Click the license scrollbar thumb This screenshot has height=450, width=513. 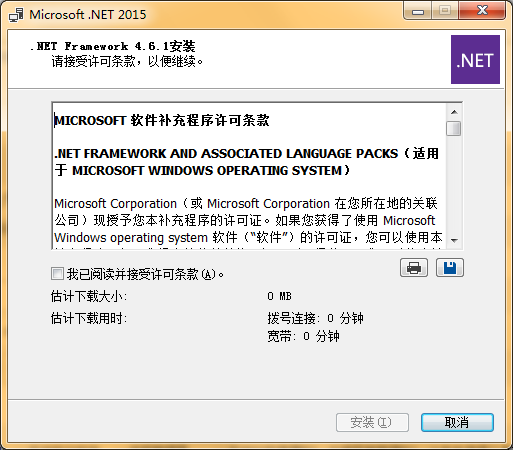pyautogui.click(x=454, y=128)
